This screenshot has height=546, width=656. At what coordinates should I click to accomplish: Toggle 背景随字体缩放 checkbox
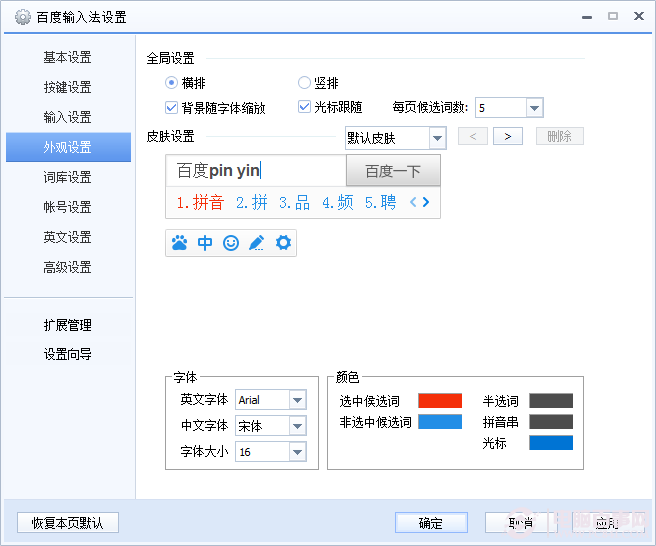[172, 107]
